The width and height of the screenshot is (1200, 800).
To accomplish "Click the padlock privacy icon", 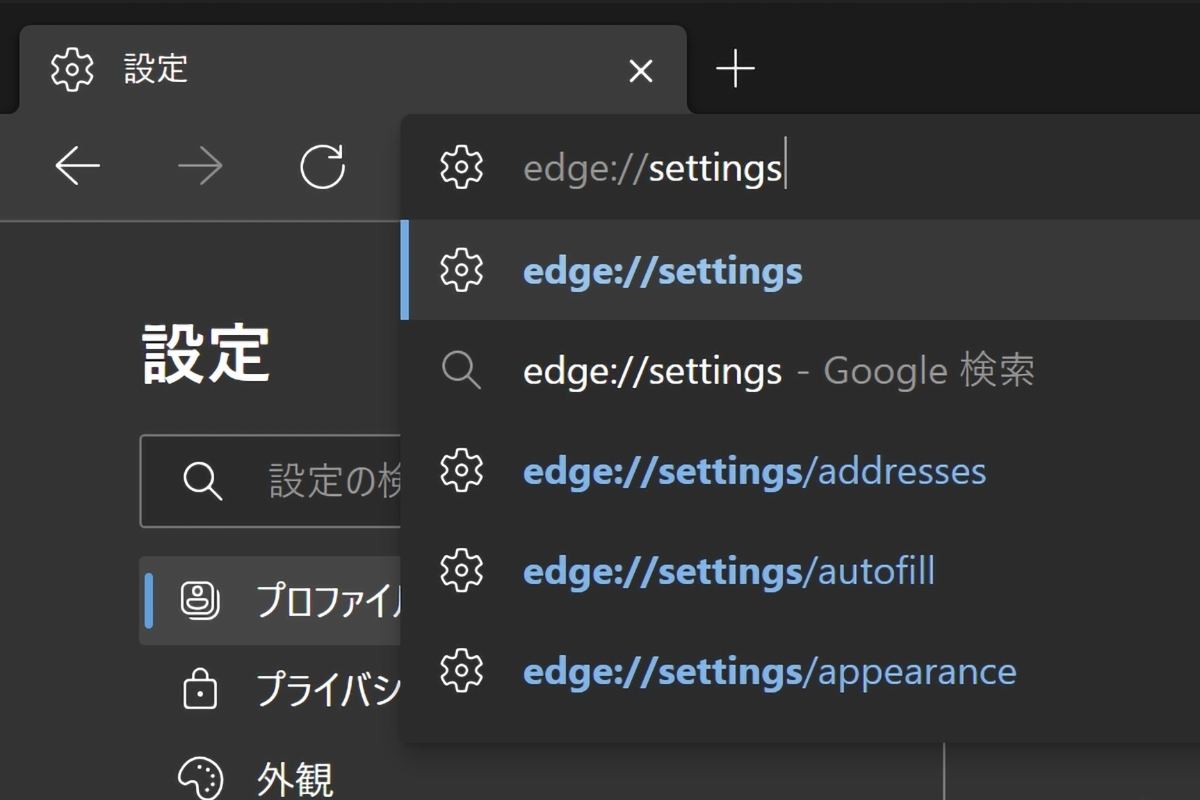I will tap(200, 688).
